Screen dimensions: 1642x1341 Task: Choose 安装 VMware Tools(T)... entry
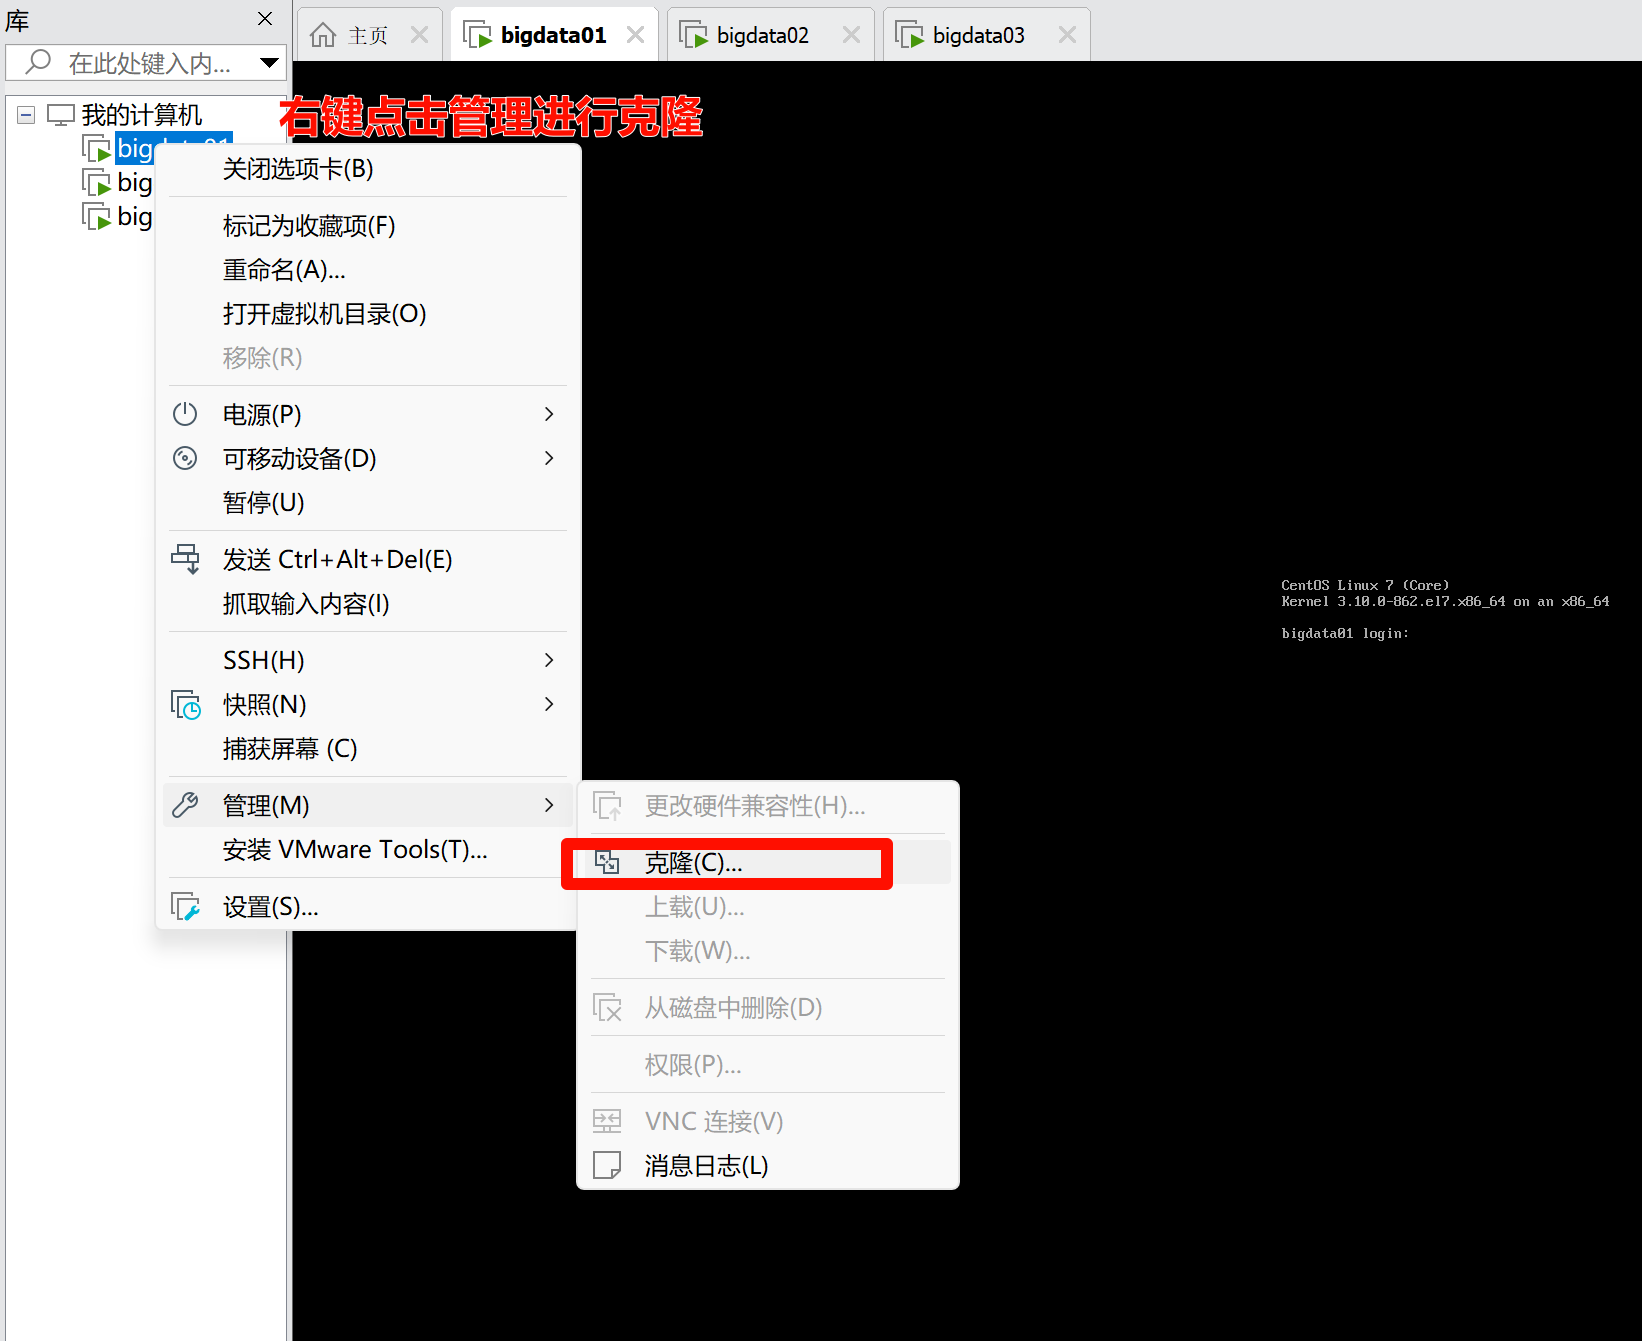click(368, 849)
